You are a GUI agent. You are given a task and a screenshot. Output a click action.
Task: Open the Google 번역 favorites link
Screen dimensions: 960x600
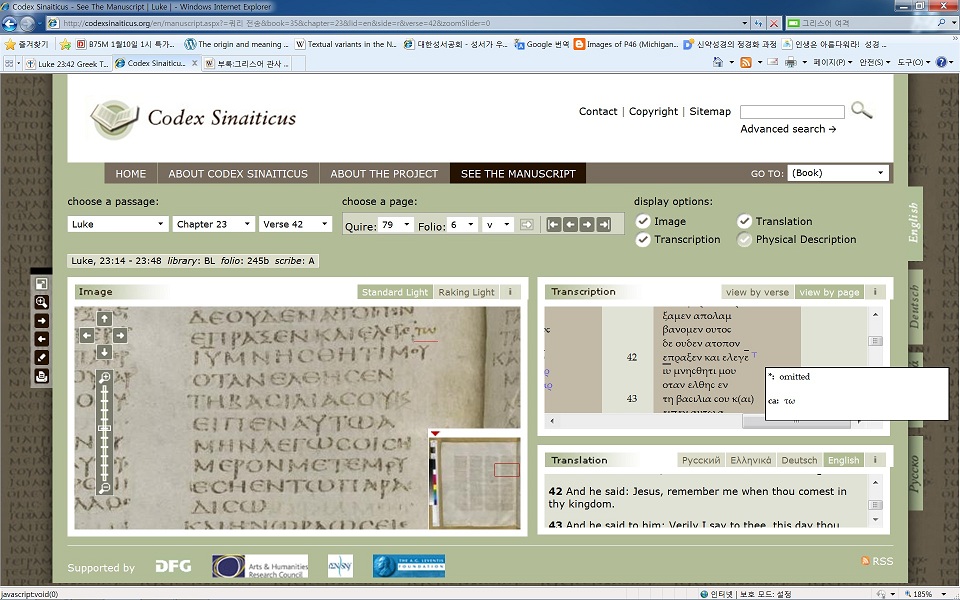(542, 44)
